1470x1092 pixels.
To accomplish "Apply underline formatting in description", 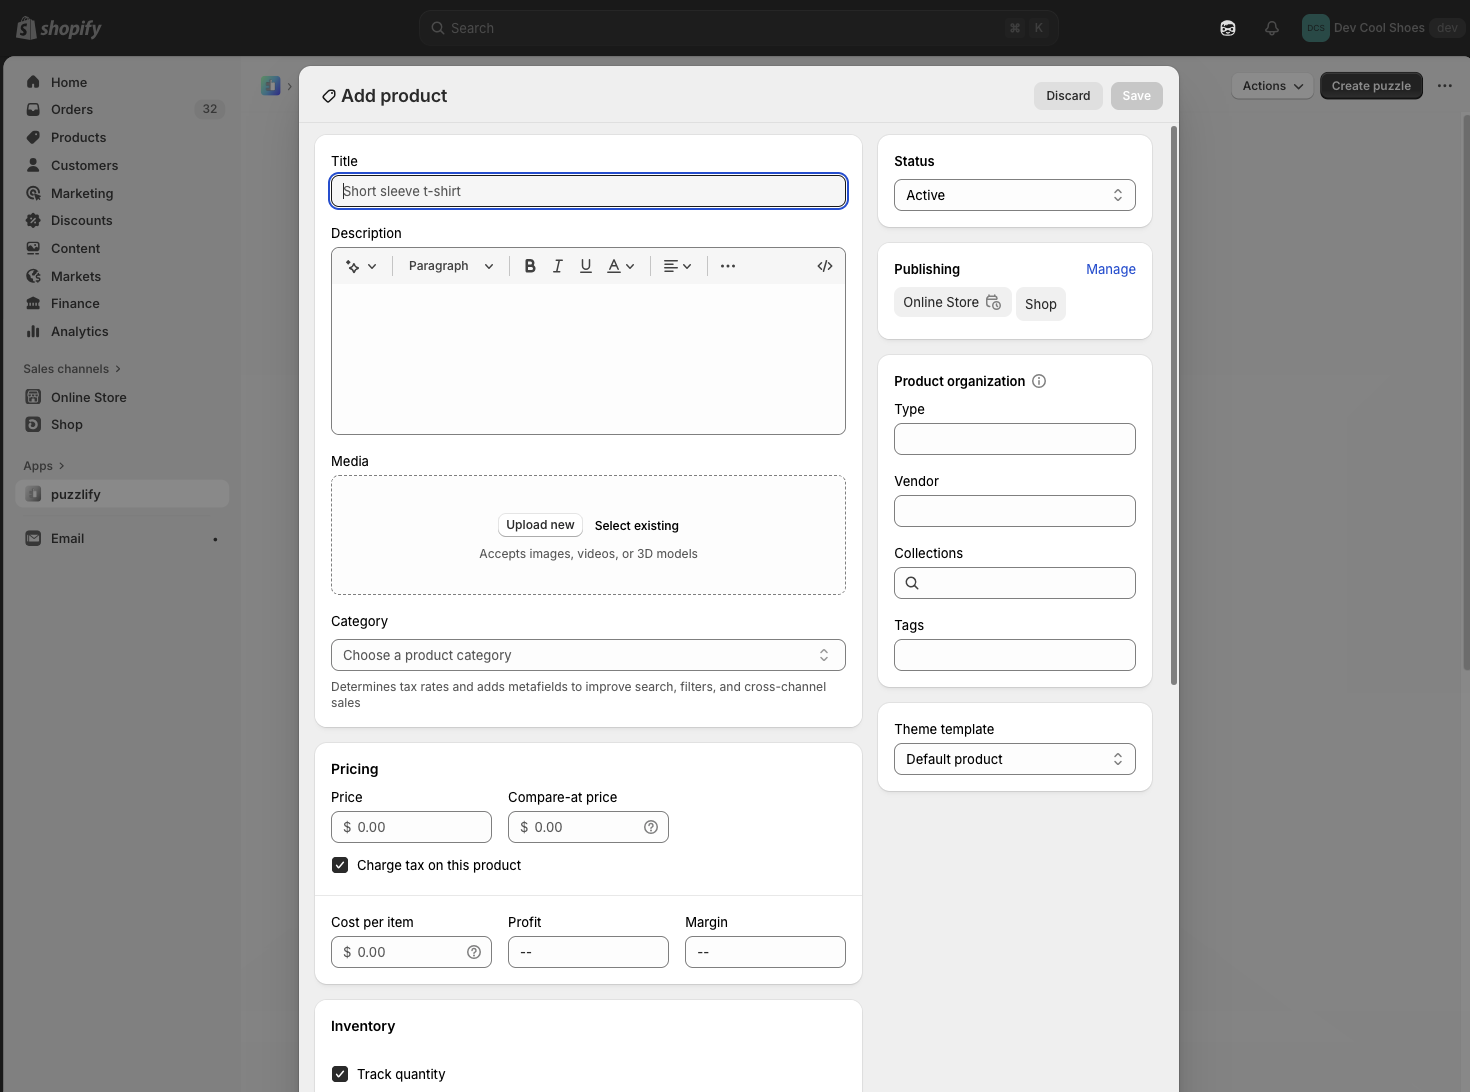I will [586, 266].
